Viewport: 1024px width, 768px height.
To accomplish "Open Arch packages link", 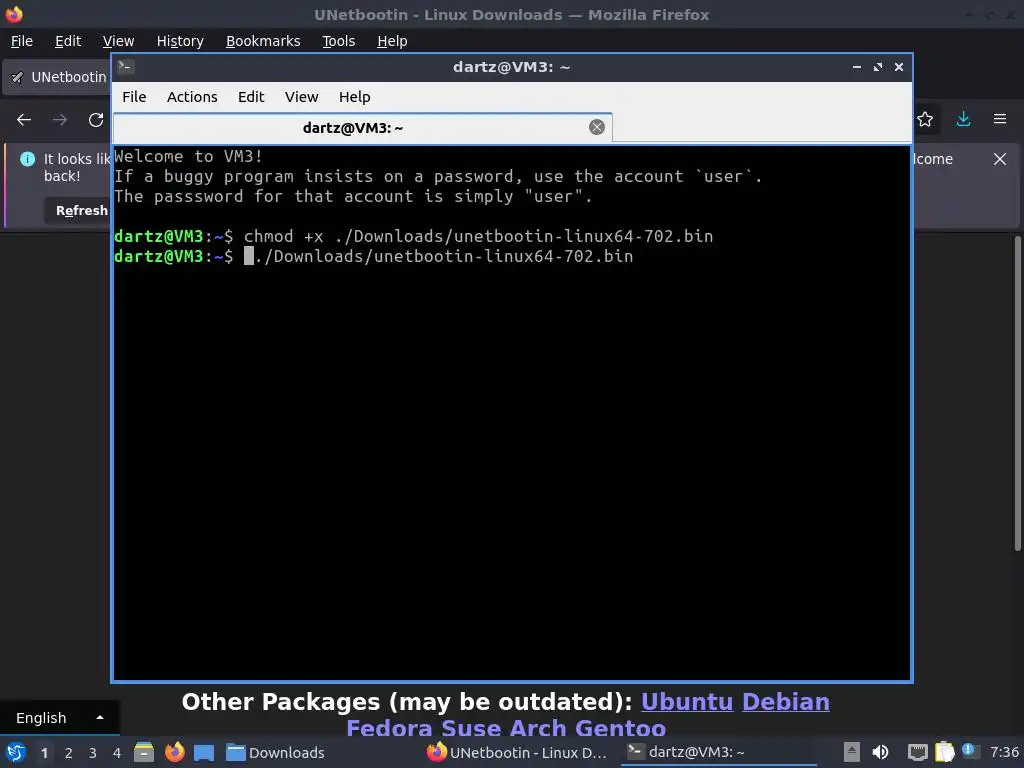I will 537,728.
